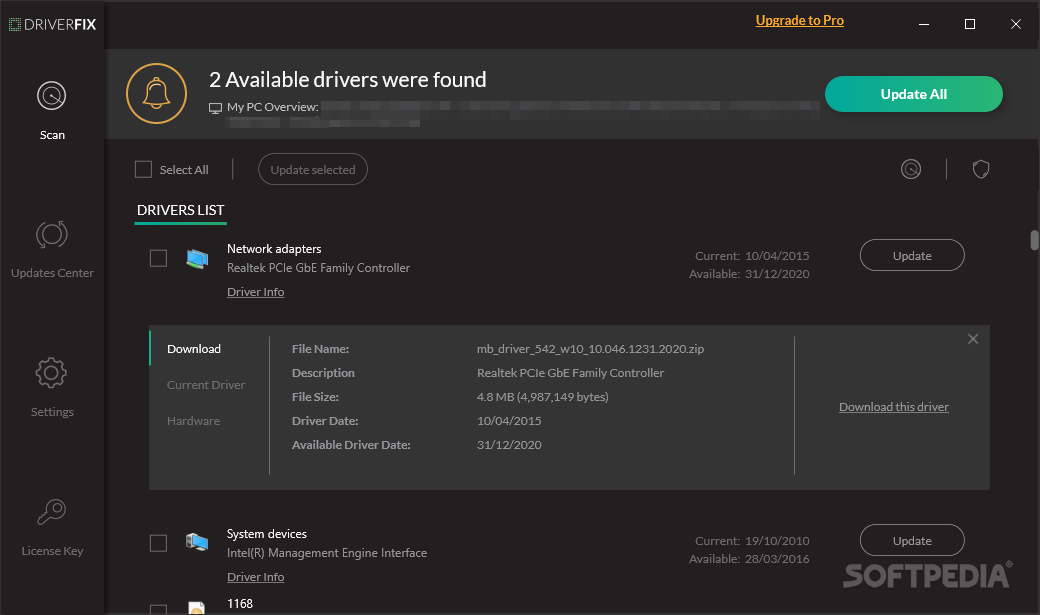The image size is (1040, 615).
Task: Click the Available 31/12/2020 date in Network adapters row
Action: coord(749,274)
